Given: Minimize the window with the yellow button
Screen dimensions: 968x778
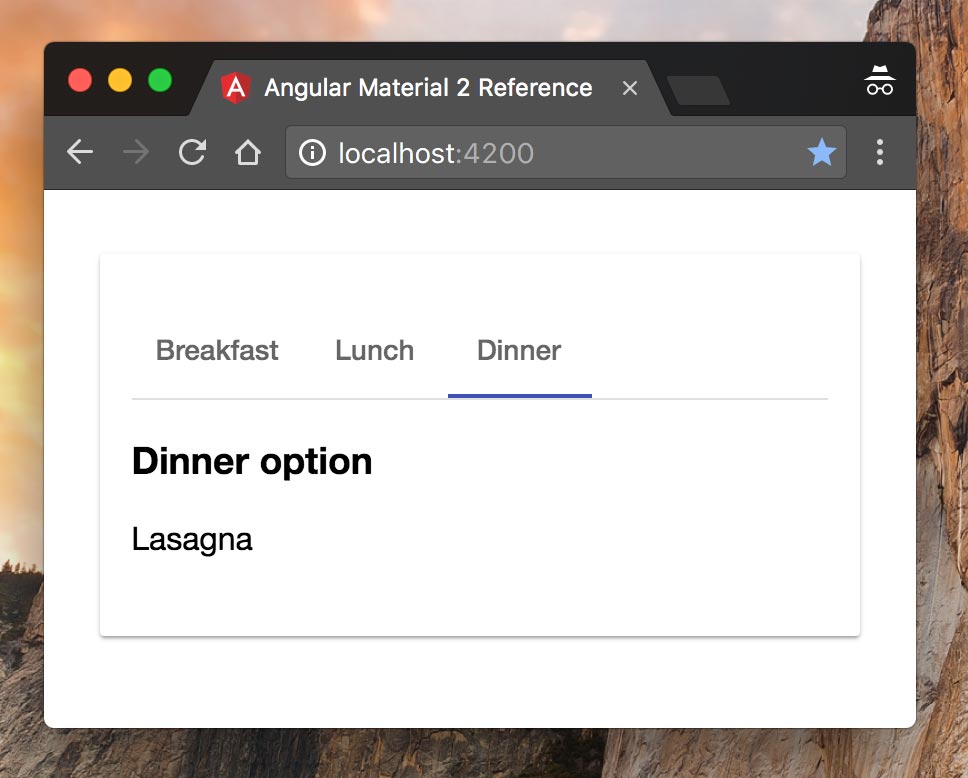Looking at the screenshot, I should [120, 80].
